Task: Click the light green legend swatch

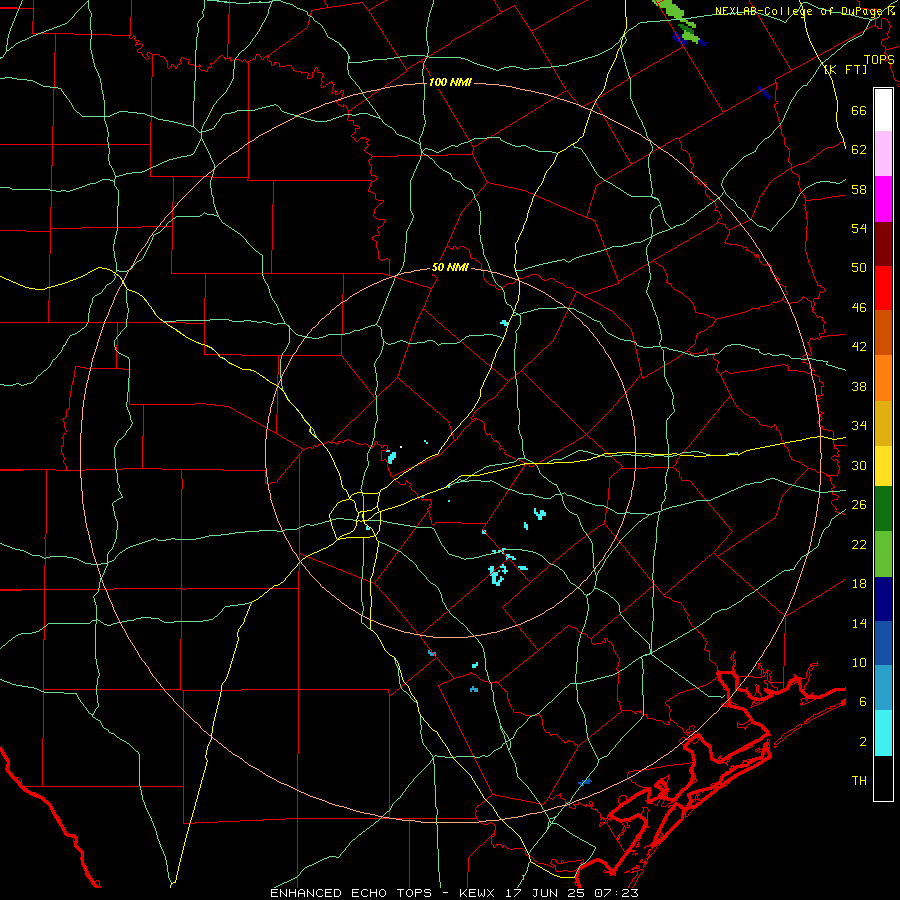Action: tap(883, 554)
